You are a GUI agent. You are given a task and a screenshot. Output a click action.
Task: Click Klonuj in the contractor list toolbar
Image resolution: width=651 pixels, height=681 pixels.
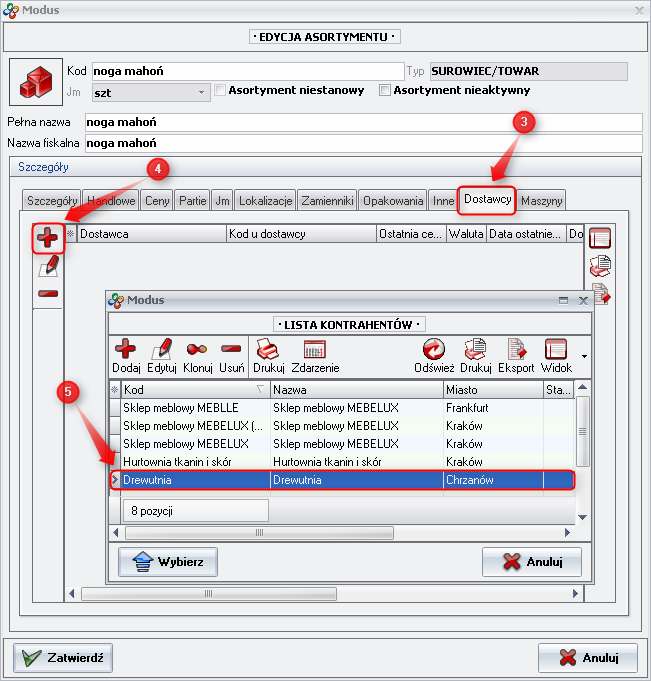pyautogui.click(x=197, y=356)
